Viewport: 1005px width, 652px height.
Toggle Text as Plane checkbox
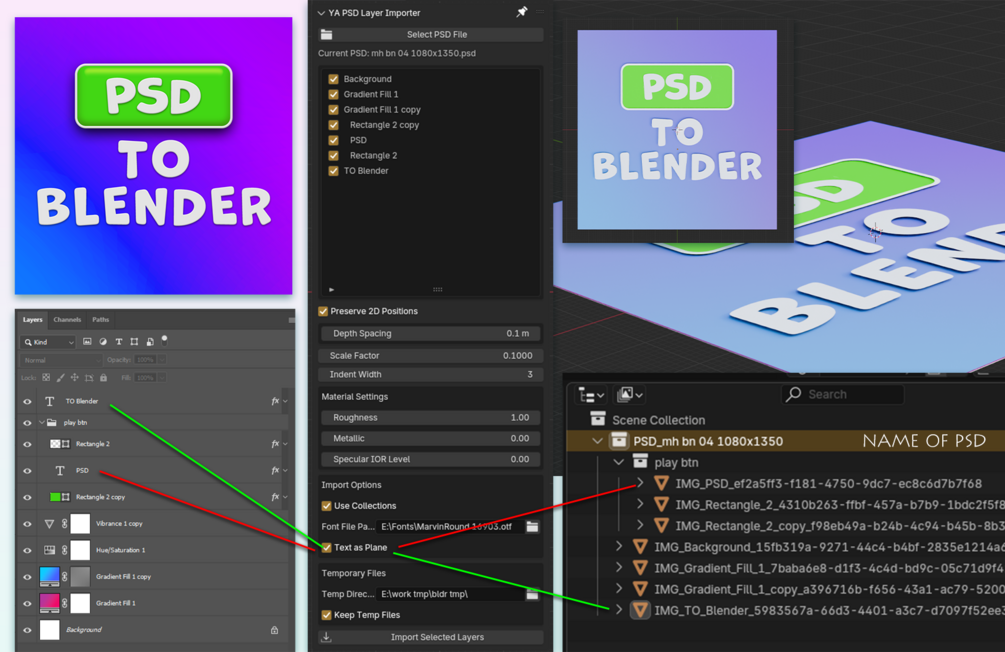tap(326, 548)
